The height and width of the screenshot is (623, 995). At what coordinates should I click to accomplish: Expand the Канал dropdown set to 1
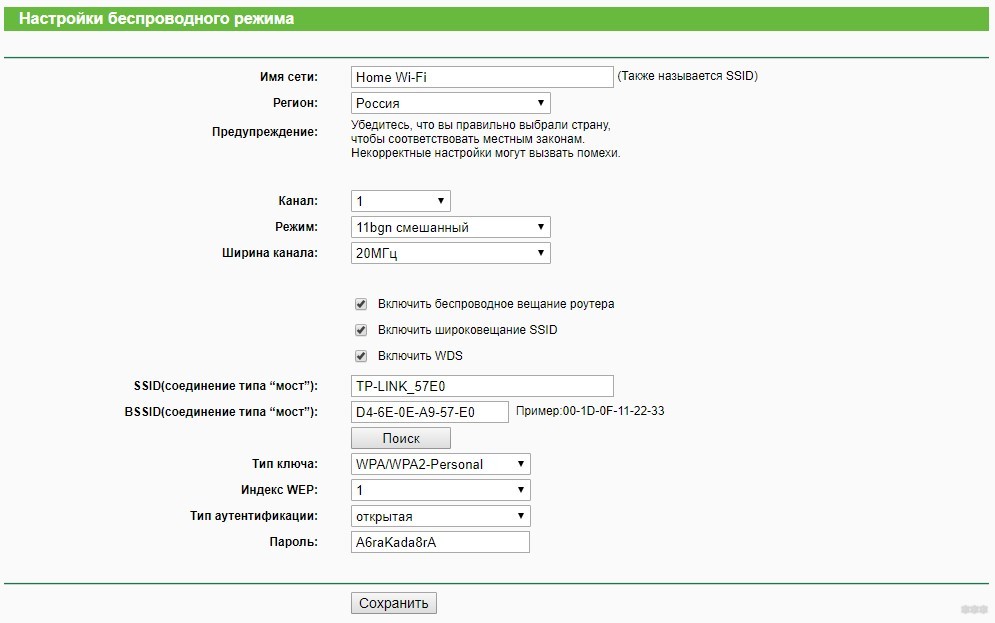(400, 201)
